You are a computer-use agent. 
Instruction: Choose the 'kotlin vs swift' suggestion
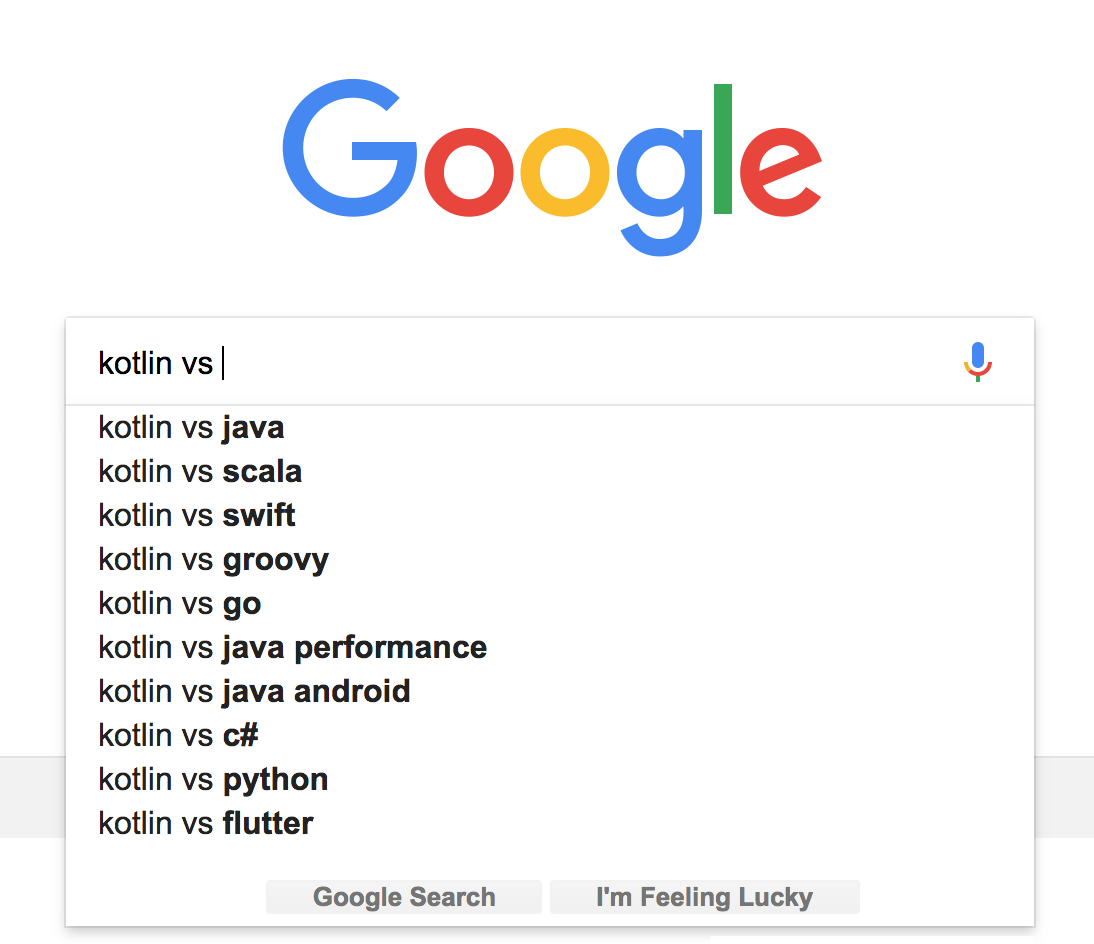[550, 516]
